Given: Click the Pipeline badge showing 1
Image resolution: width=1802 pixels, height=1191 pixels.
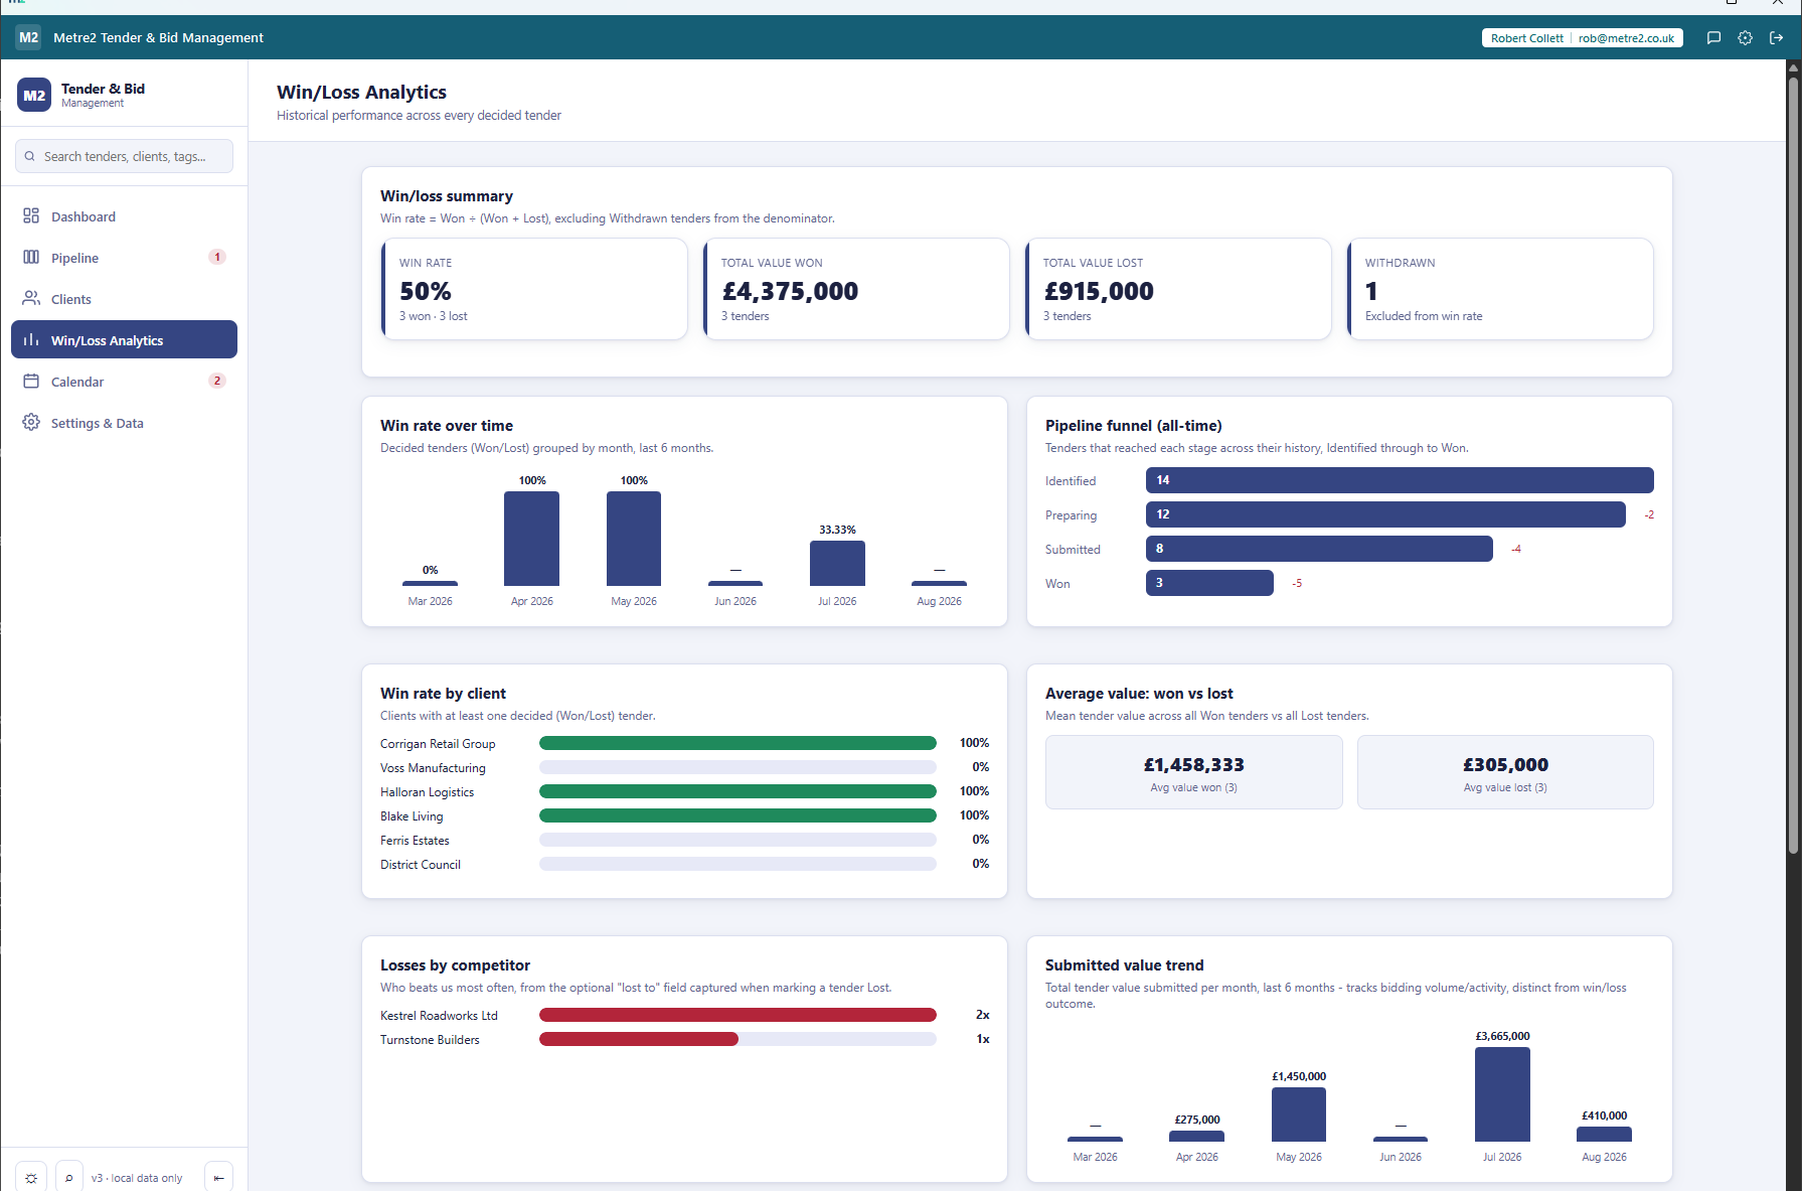Looking at the screenshot, I should (x=217, y=257).
